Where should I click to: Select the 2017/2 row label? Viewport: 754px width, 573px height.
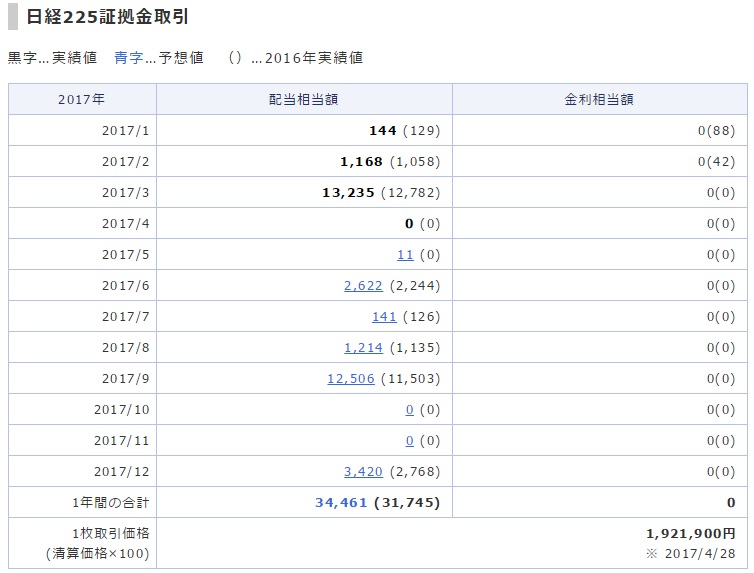(x=126, y=162)
